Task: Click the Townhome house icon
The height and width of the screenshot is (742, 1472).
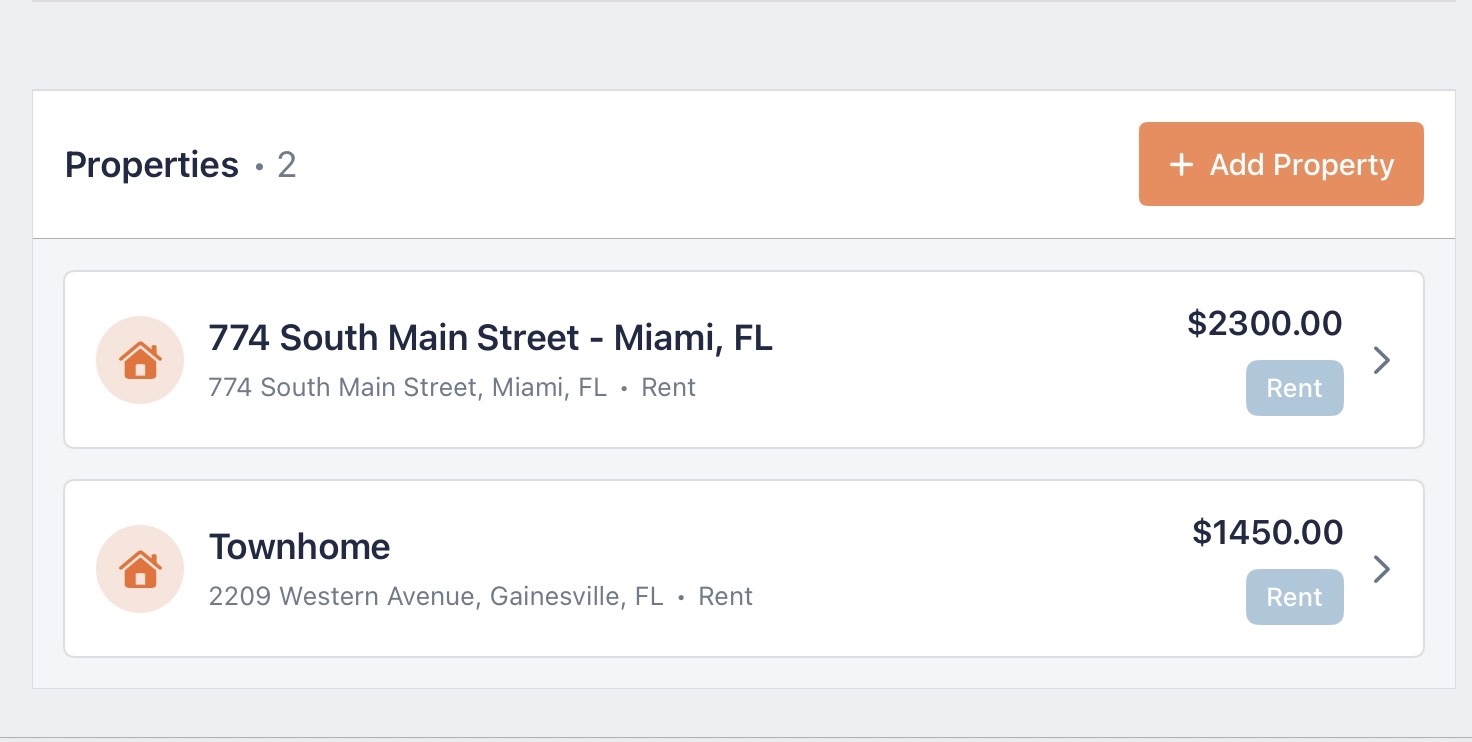Action: (x=140, y=569)
